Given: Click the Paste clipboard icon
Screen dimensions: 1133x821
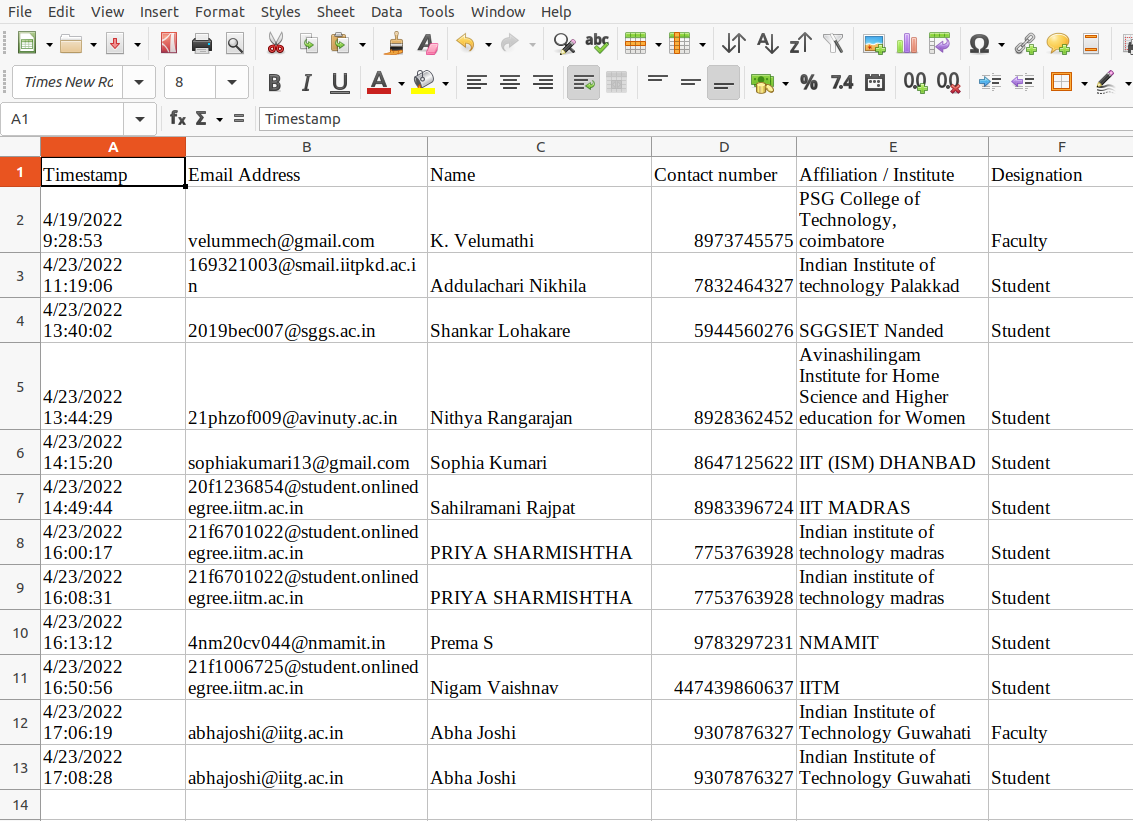Looking at the screenshot, I should (x=340, y=43).
